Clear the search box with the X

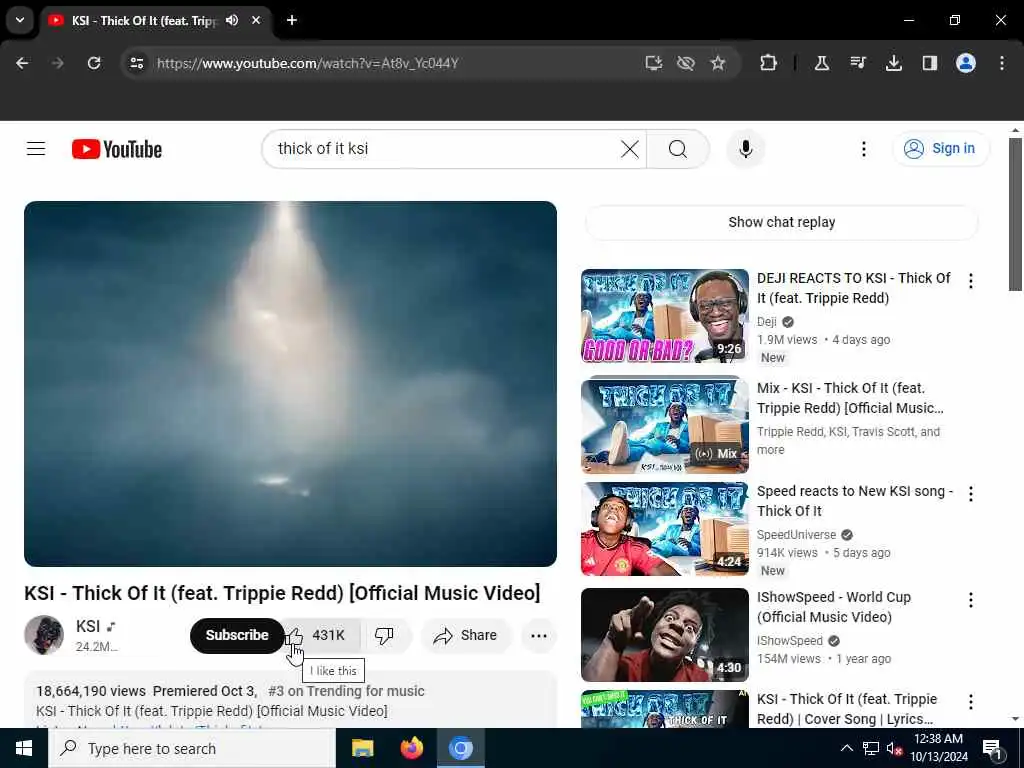pyautogui.click(x=630, y=149)
